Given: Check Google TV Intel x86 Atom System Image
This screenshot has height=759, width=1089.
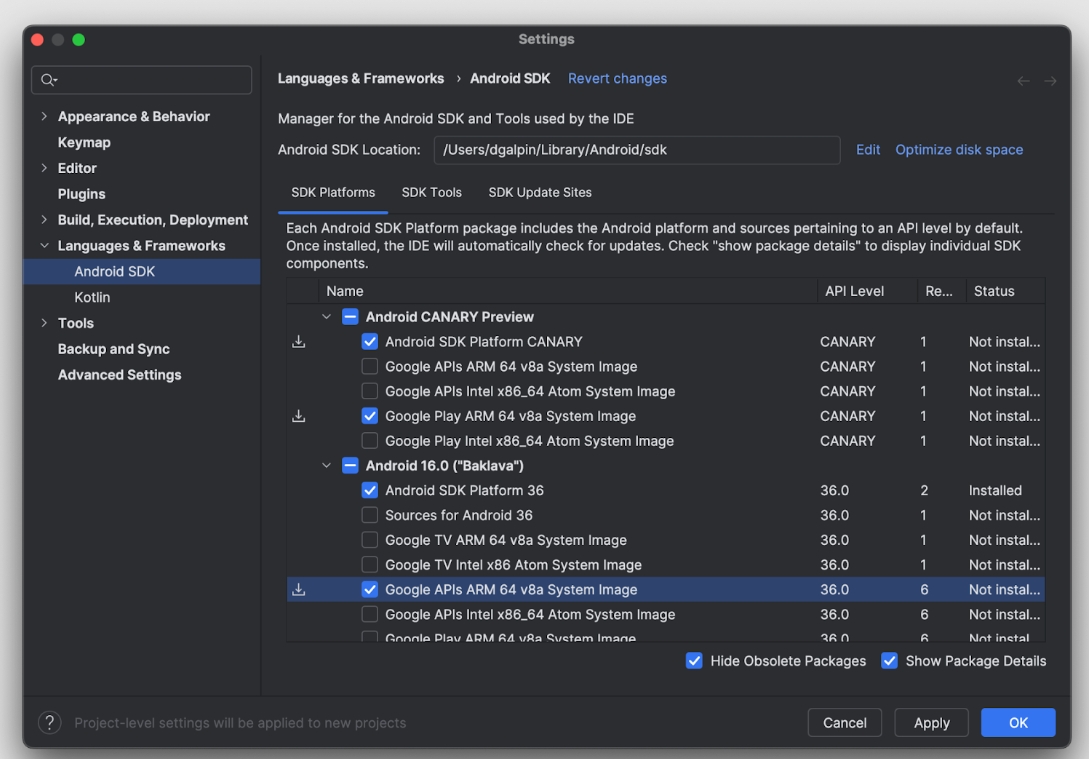Looking at the screenshot, I should coord(369,565).
